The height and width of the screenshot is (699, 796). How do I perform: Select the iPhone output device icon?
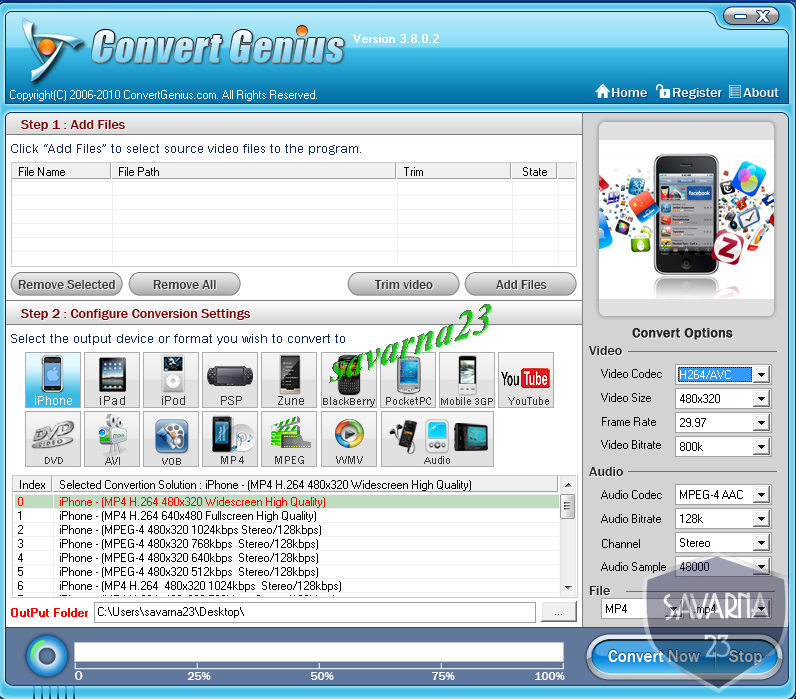click(x=53, y=380)
